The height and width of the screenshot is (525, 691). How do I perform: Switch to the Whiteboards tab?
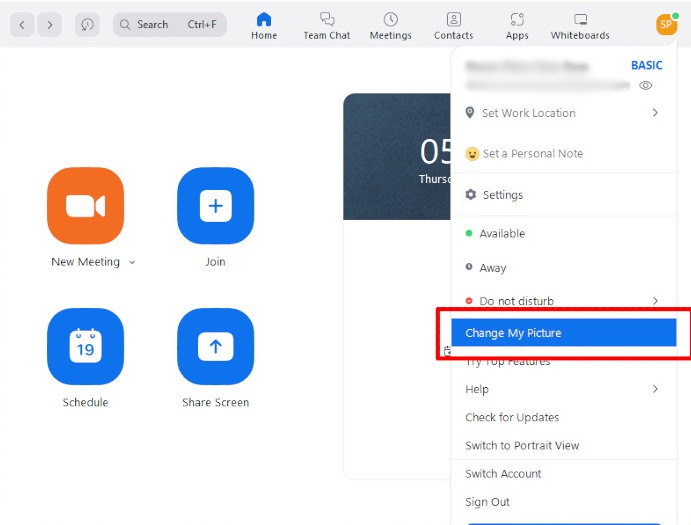click(580, 26)
